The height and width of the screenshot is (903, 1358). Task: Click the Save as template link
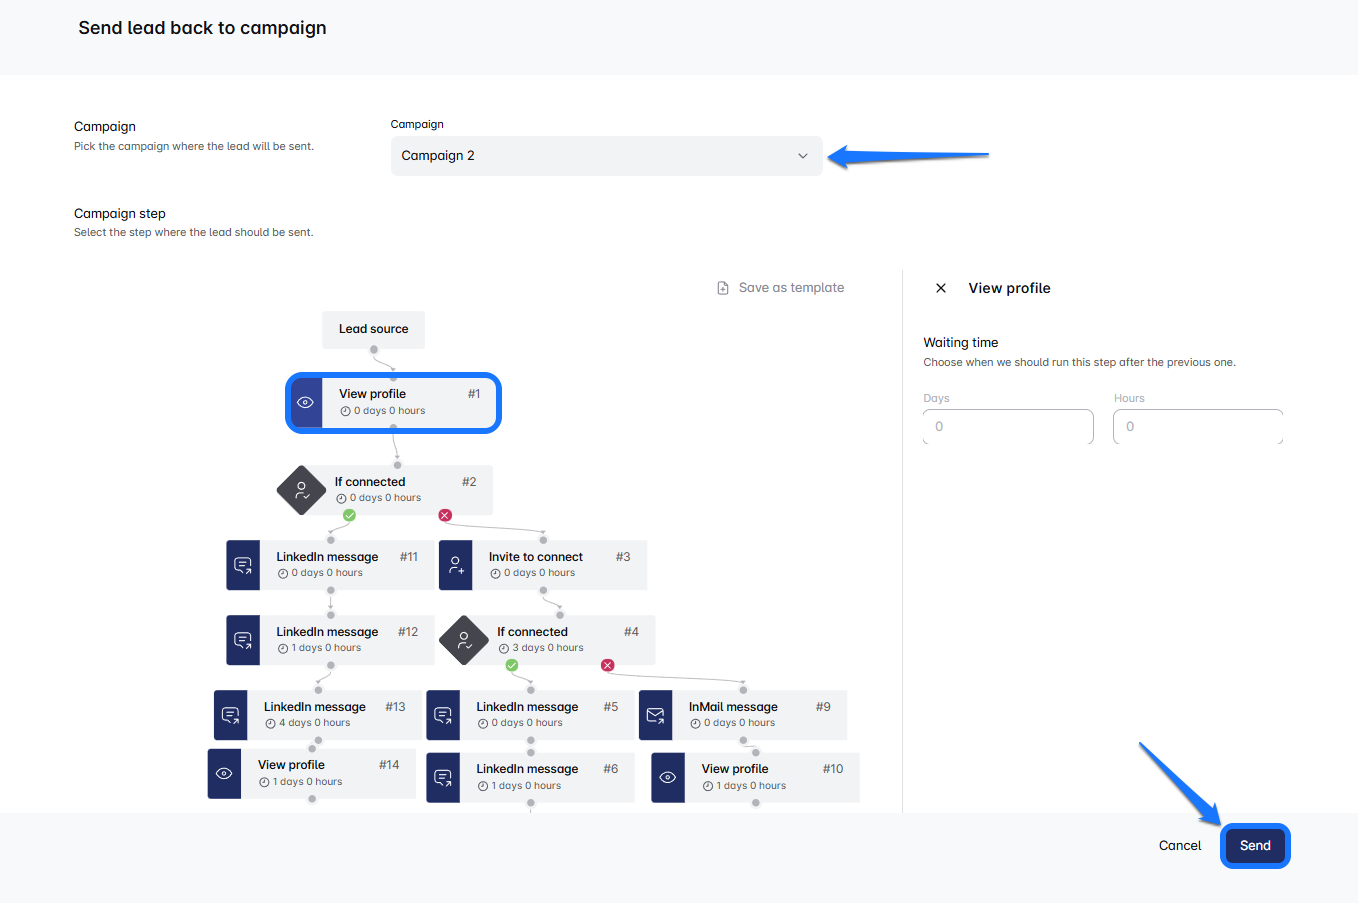[x=791, y=288]
